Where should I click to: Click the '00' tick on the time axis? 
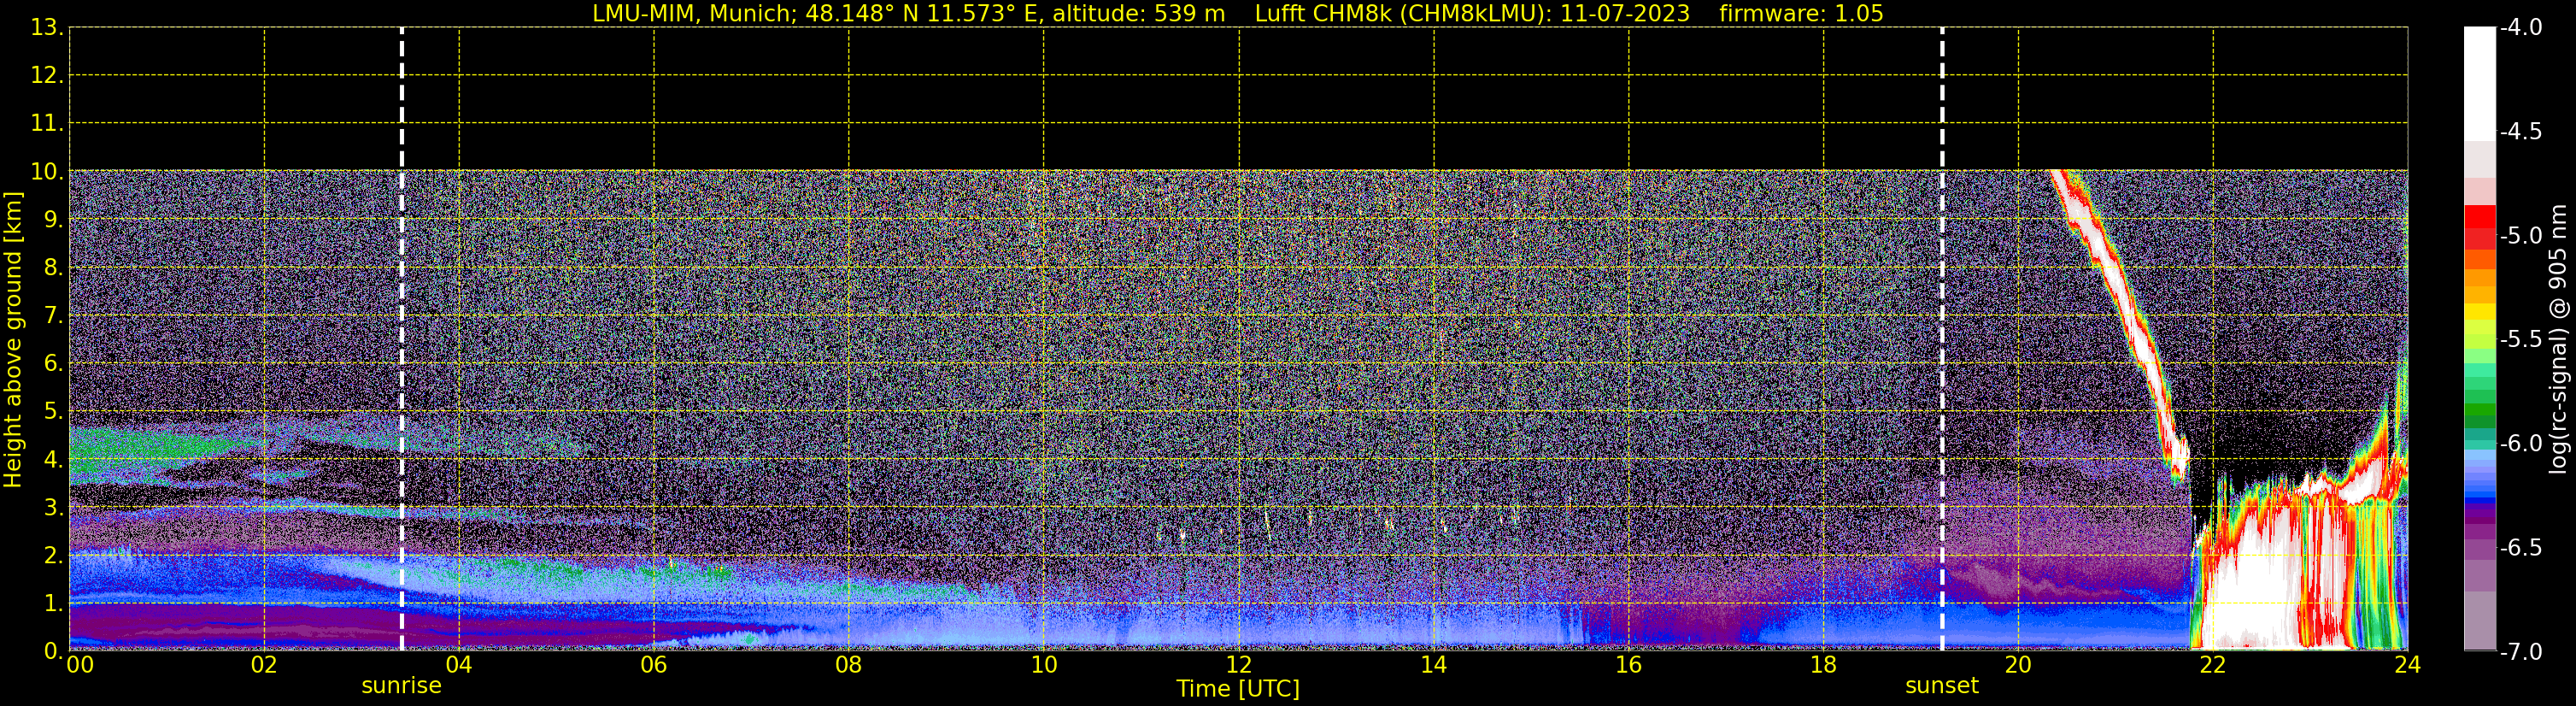80,665
